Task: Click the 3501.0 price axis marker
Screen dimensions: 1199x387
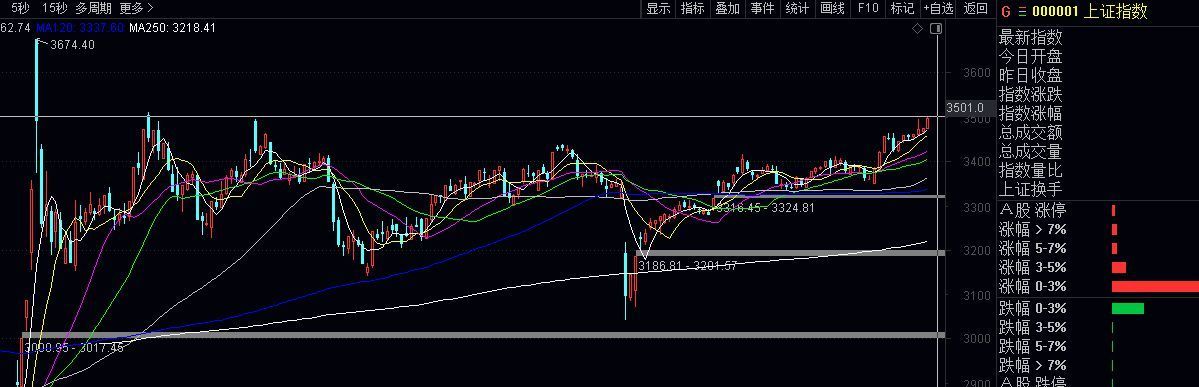Action: pos(965,108)
